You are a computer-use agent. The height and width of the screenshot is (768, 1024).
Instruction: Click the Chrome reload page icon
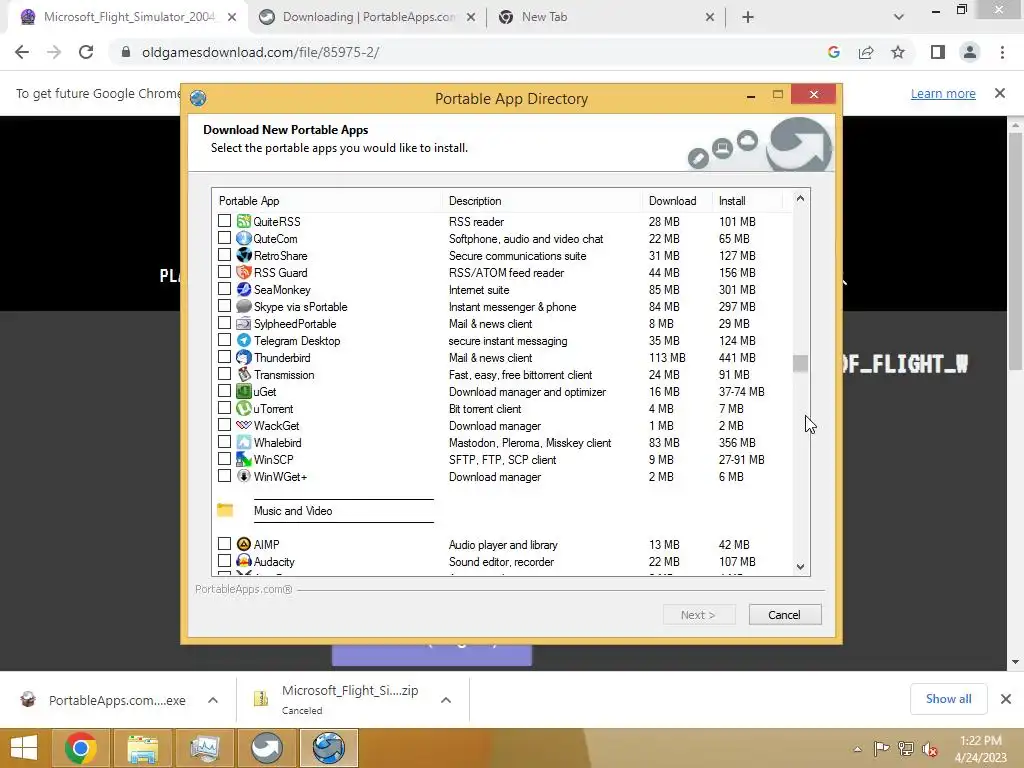86,52
